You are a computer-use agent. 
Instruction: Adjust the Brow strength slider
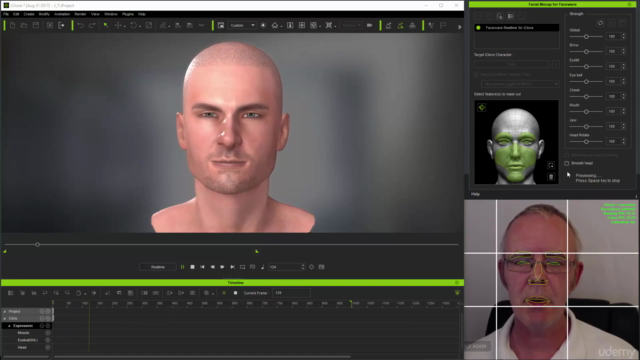[x=586, y=52]
